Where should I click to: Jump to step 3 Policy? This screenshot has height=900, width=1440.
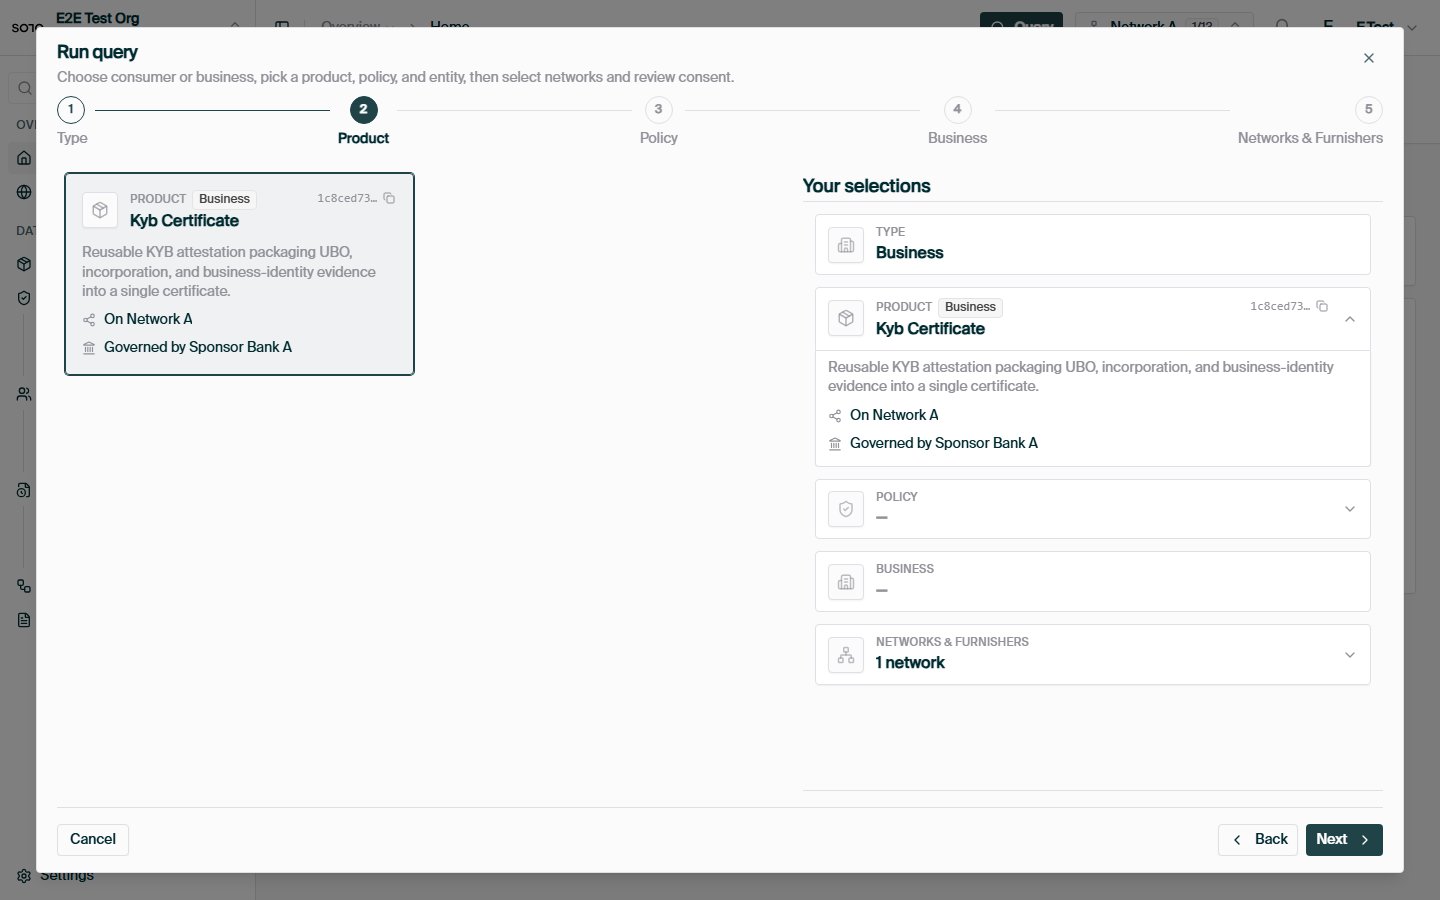tap(658, 110)
